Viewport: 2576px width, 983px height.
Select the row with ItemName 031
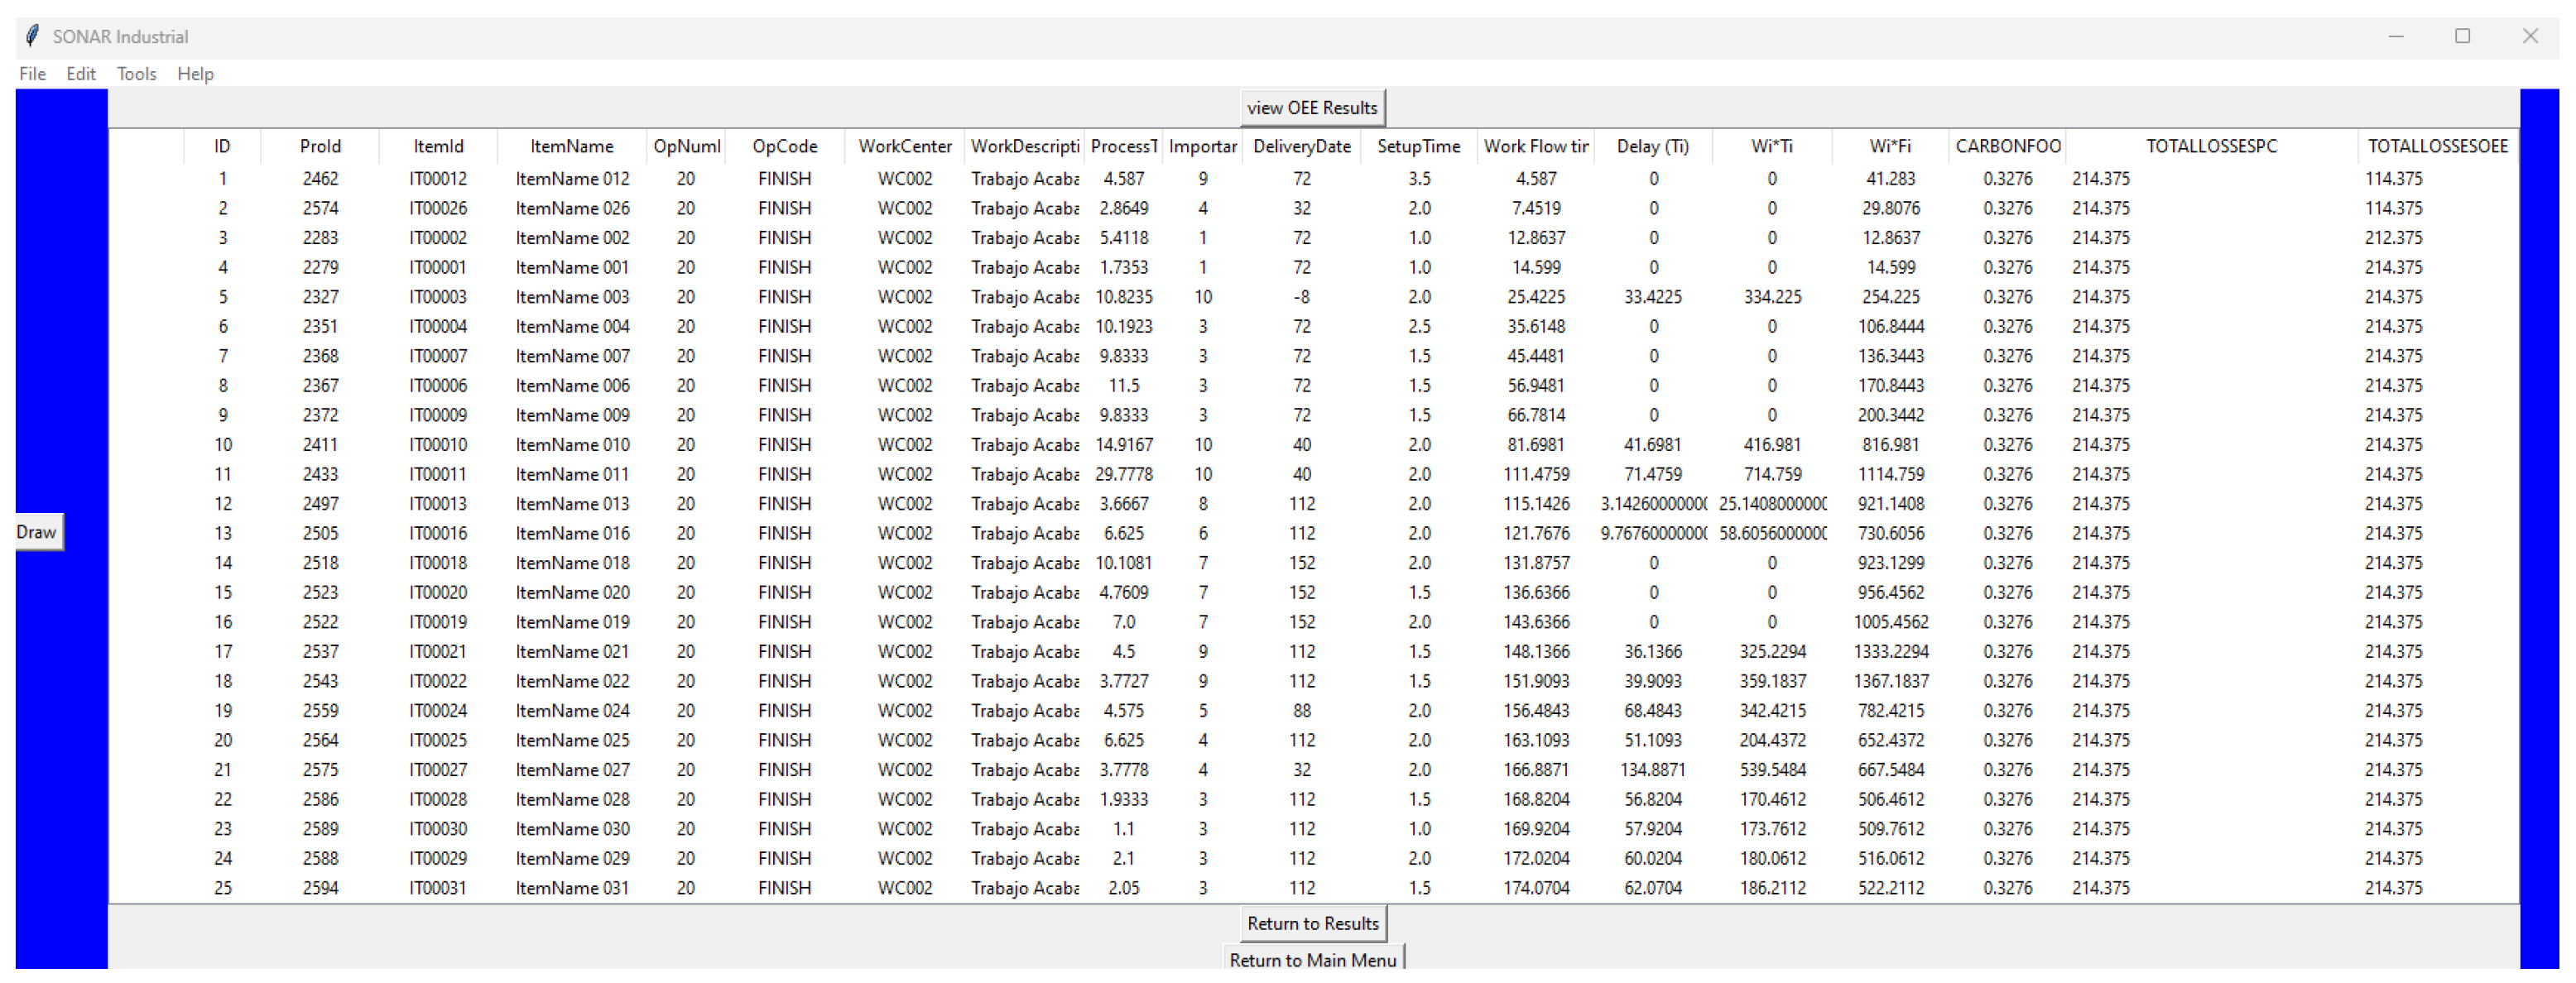click(572, 888)
